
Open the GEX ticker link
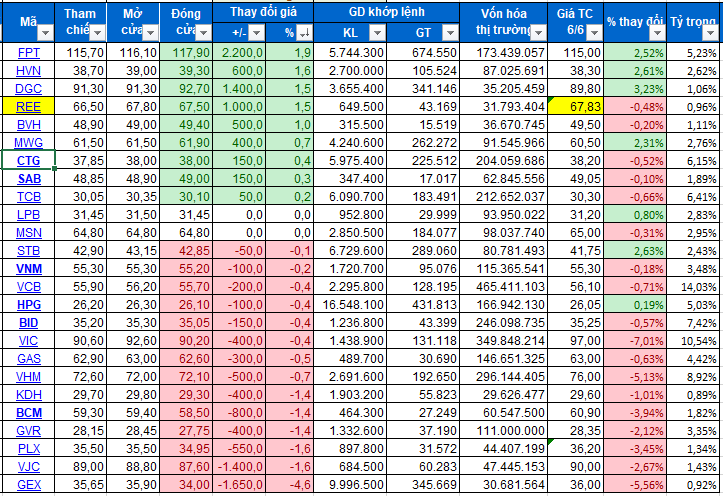[29, 484]
